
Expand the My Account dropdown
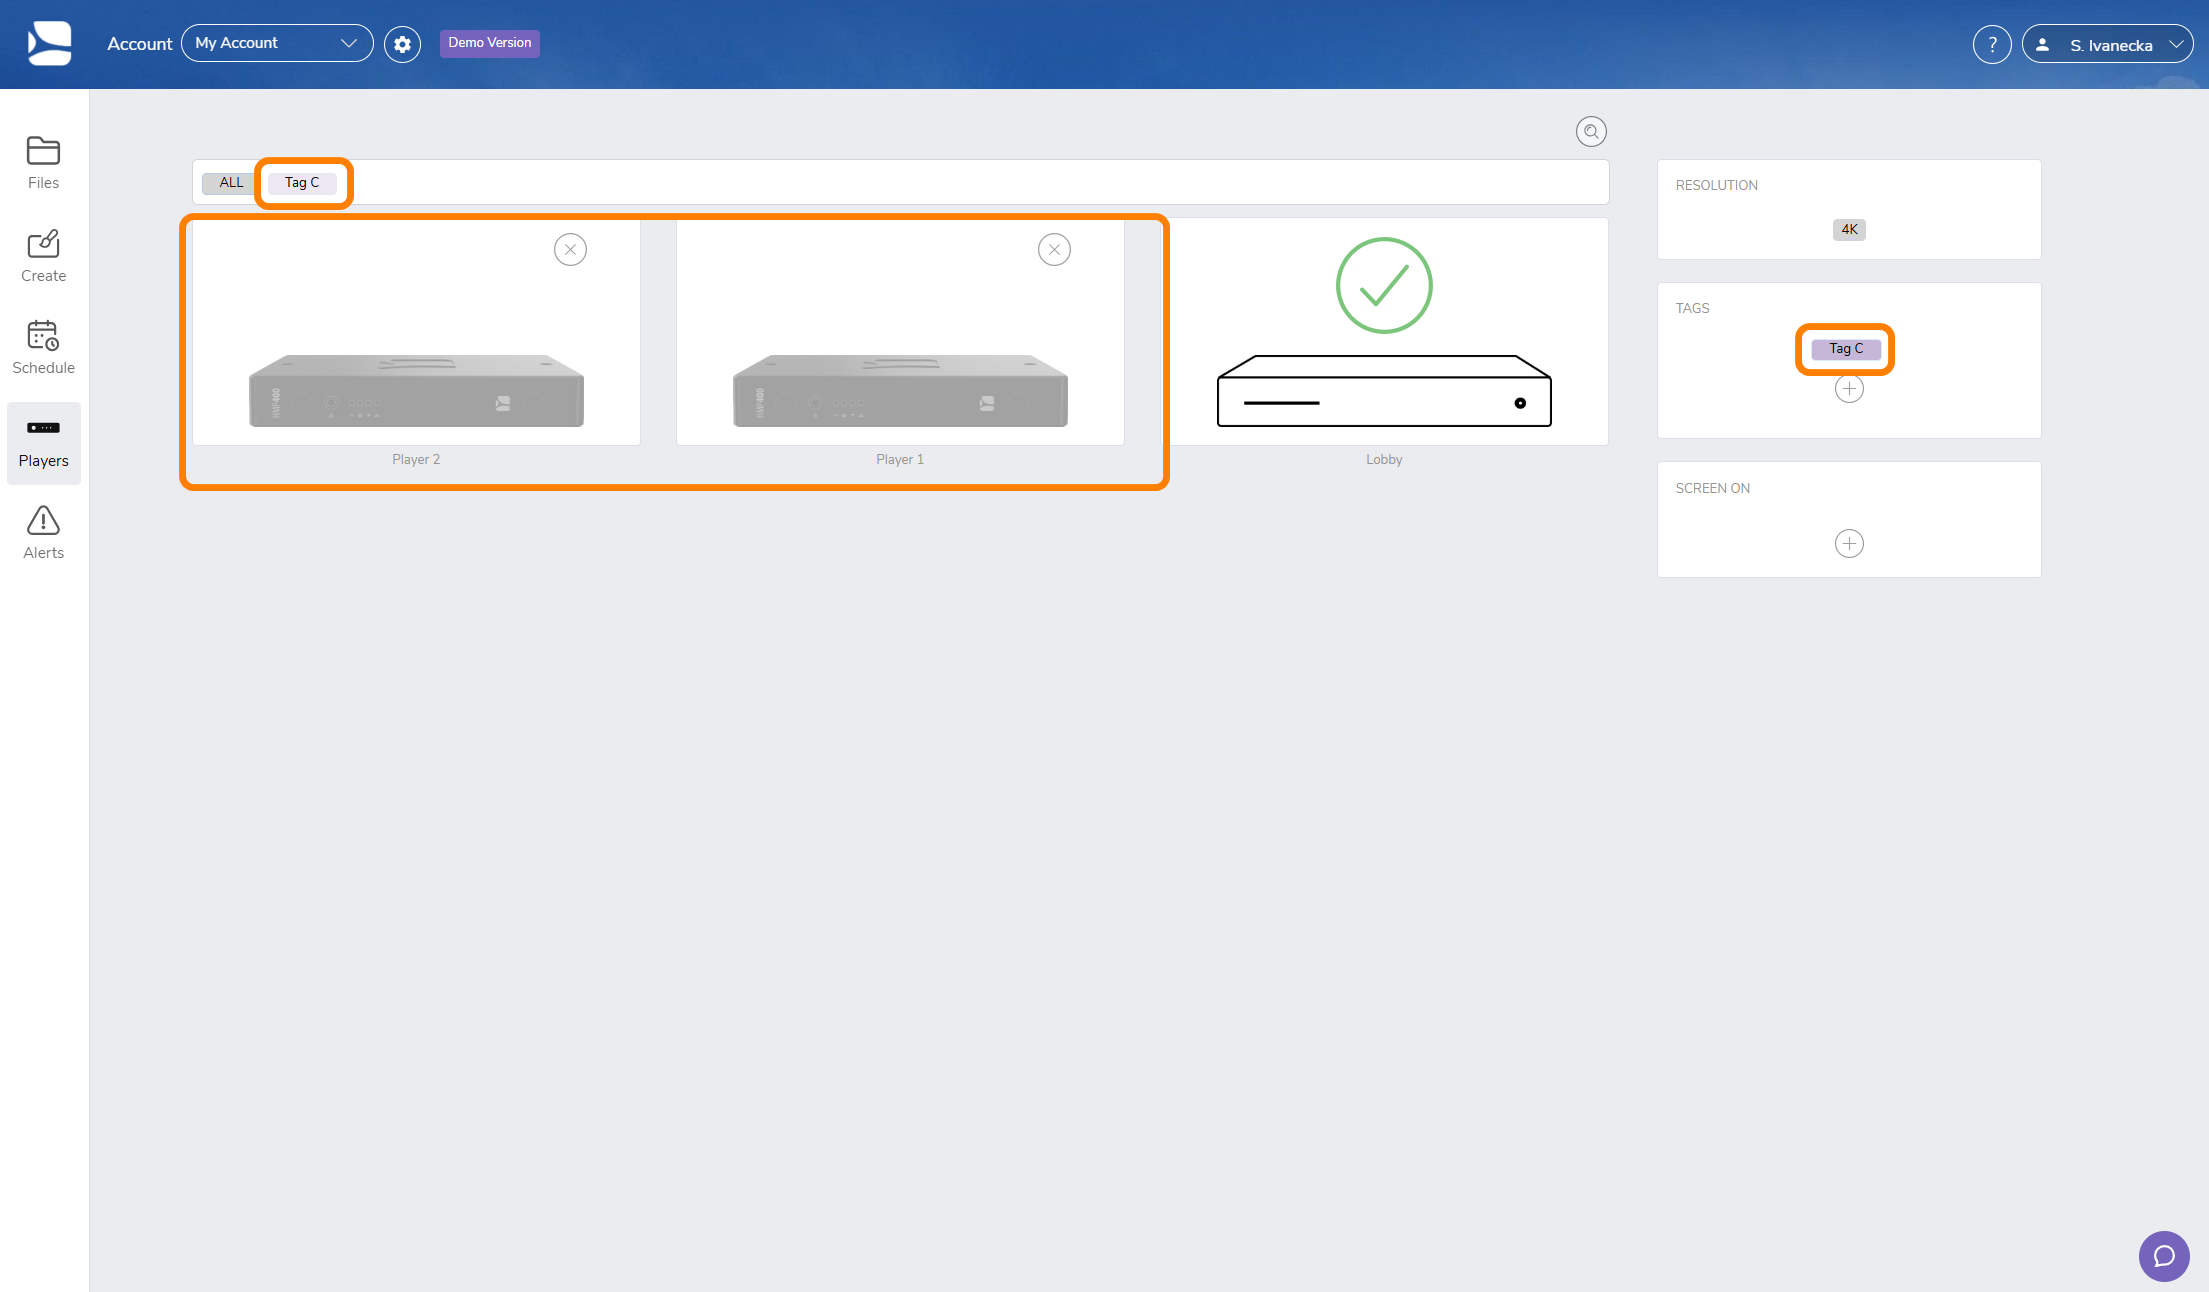click(x=277, y=43)
